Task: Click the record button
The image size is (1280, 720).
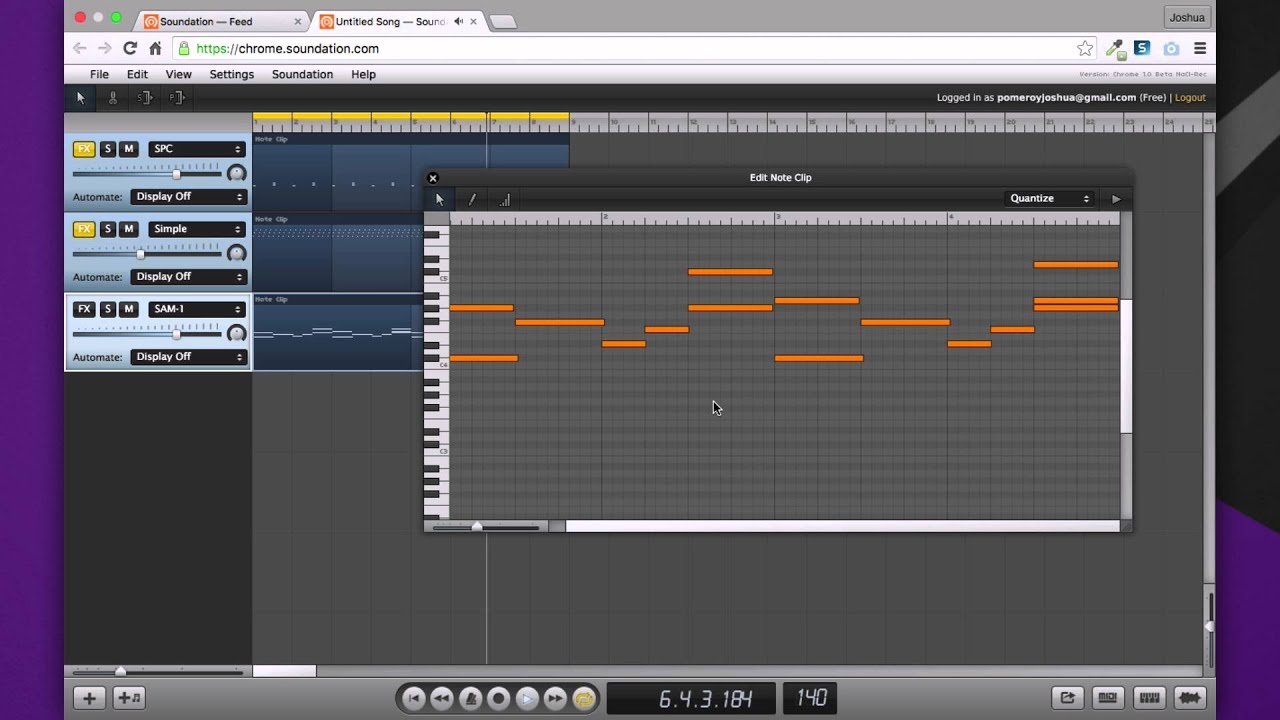Action: (498, 698)
